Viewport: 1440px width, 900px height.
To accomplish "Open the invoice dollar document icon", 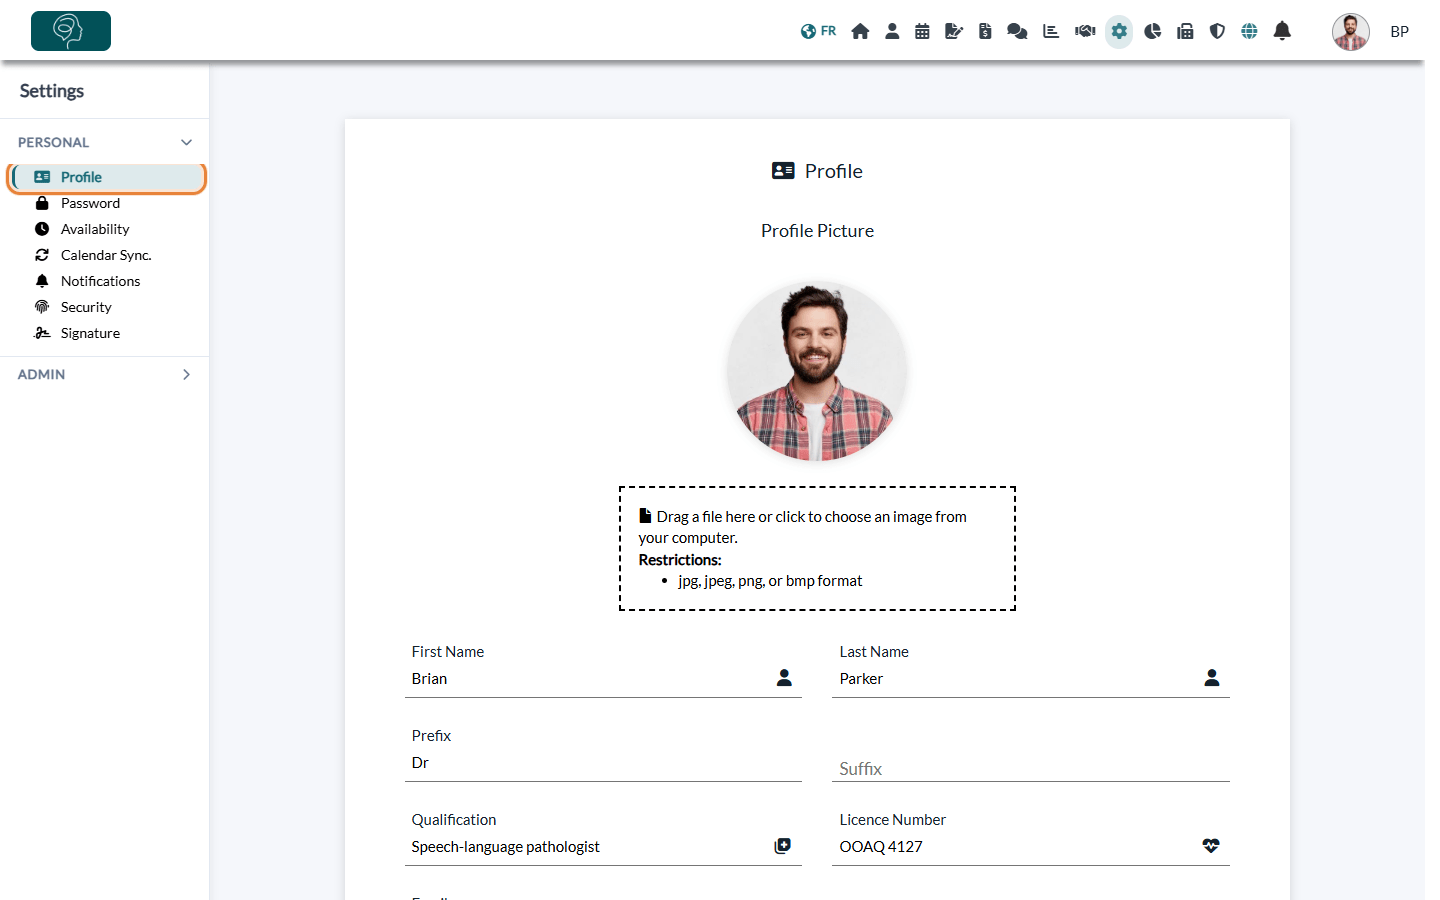I will click(x=985, y=31).
